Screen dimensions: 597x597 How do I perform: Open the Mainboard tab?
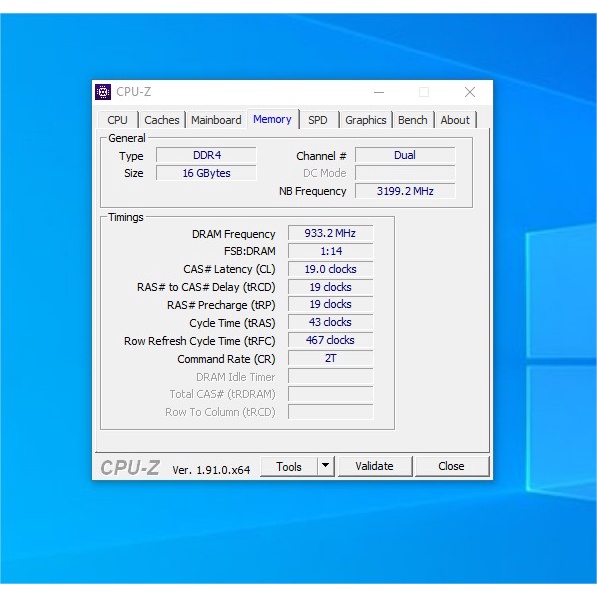(x=216, y=120)
